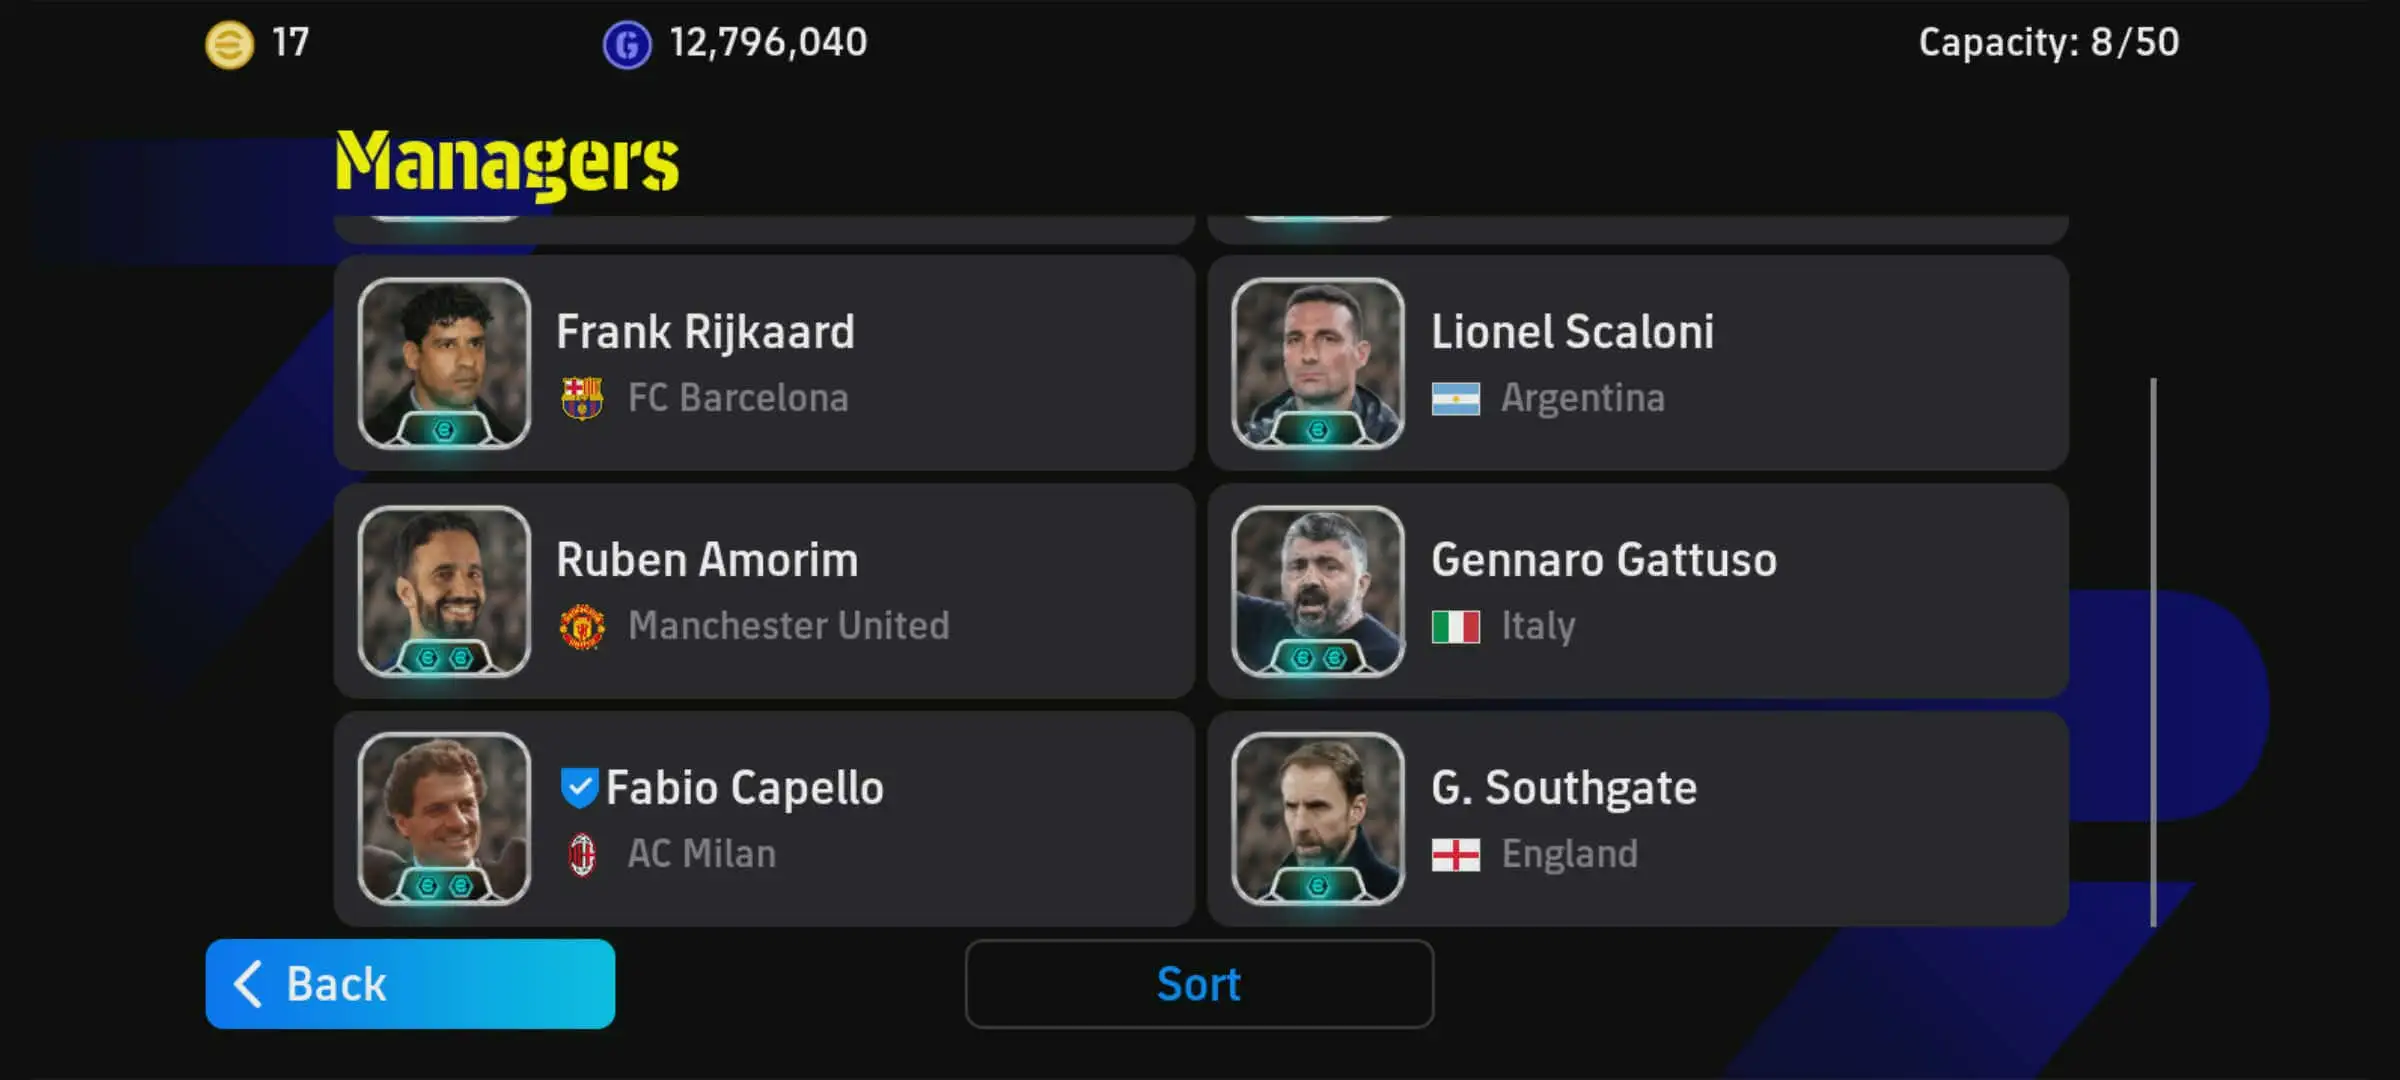Click the blue checkmark beside Fabio Capello

point(579,787)
